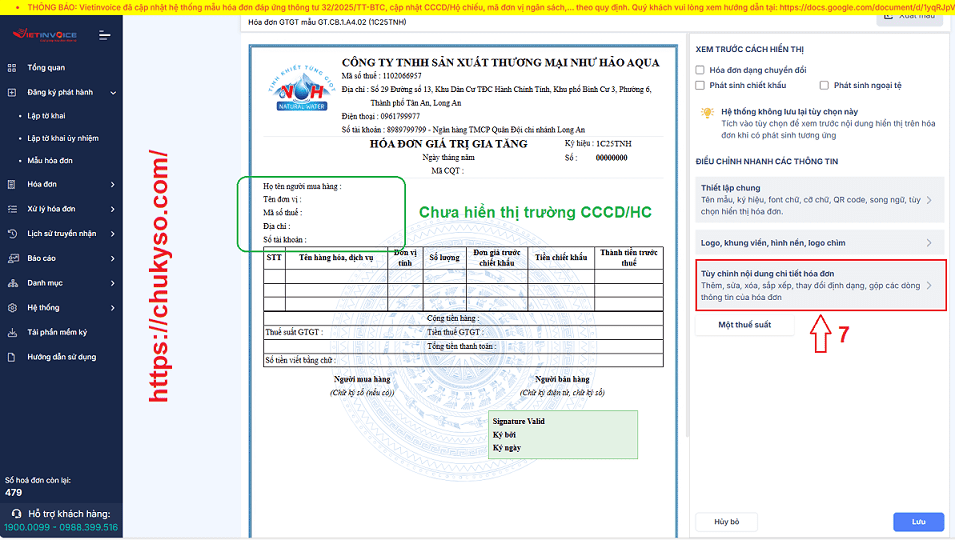The image size is (955, 540).
Task: Click the Hướng dẫn sử dụng file icon
Action: point(12,357)
